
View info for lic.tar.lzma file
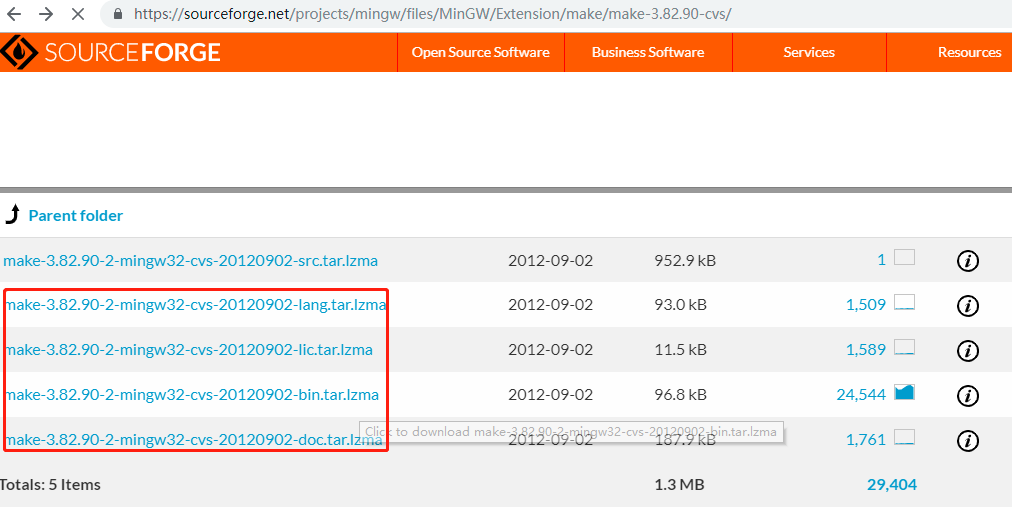[x=967, y=351]
